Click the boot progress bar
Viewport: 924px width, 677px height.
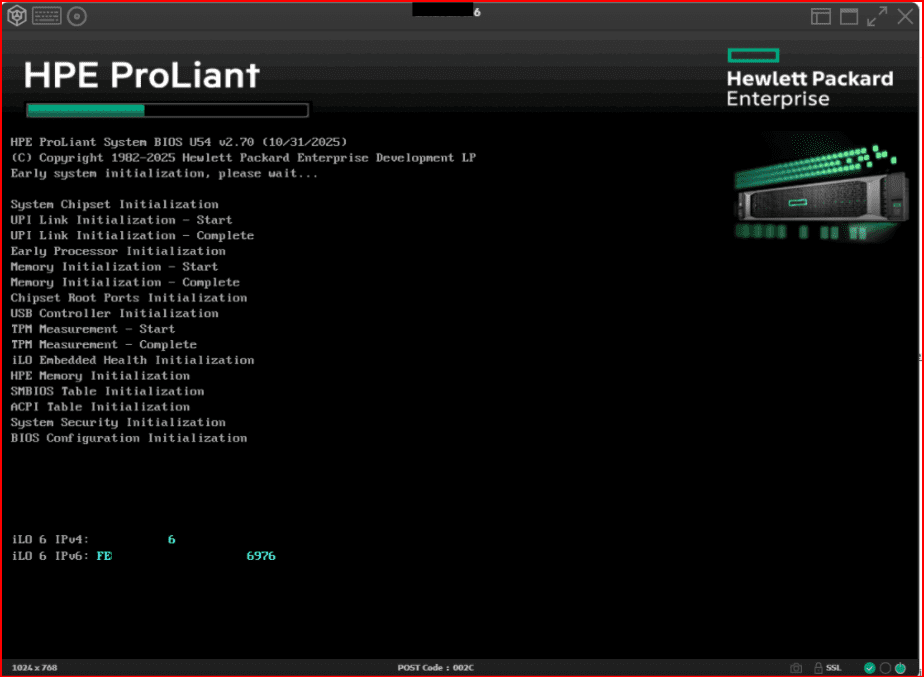167,110
